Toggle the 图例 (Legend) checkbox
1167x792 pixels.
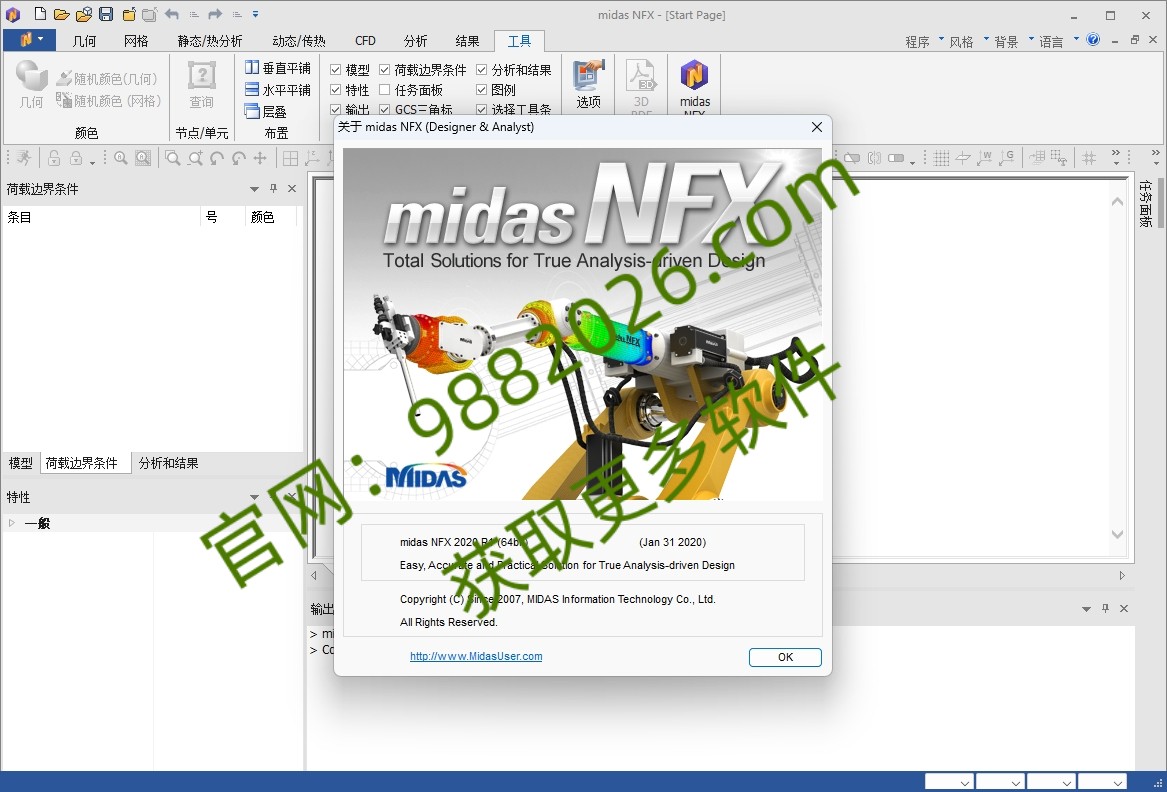point(482,90)
